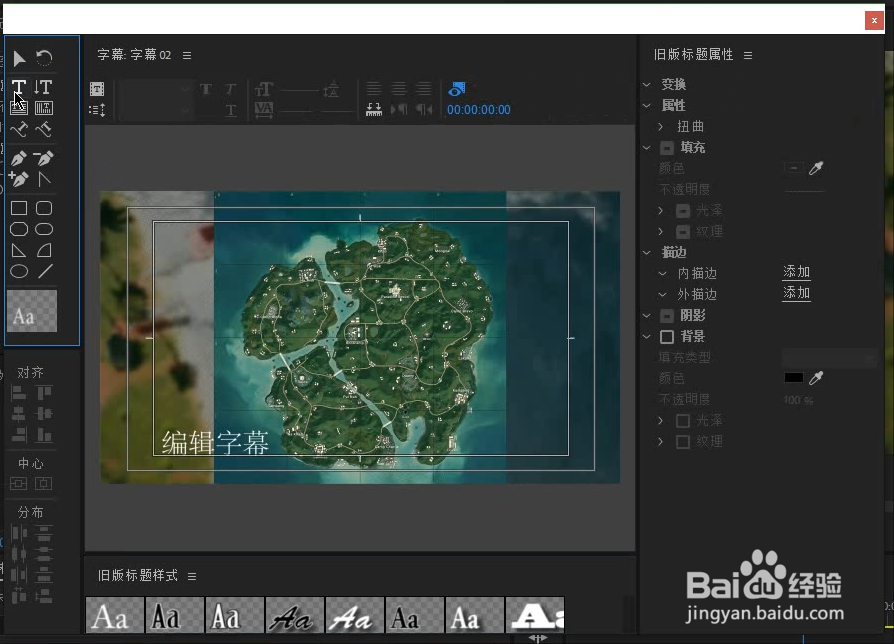Collapse the 变换 section

[x=647, y=84]
